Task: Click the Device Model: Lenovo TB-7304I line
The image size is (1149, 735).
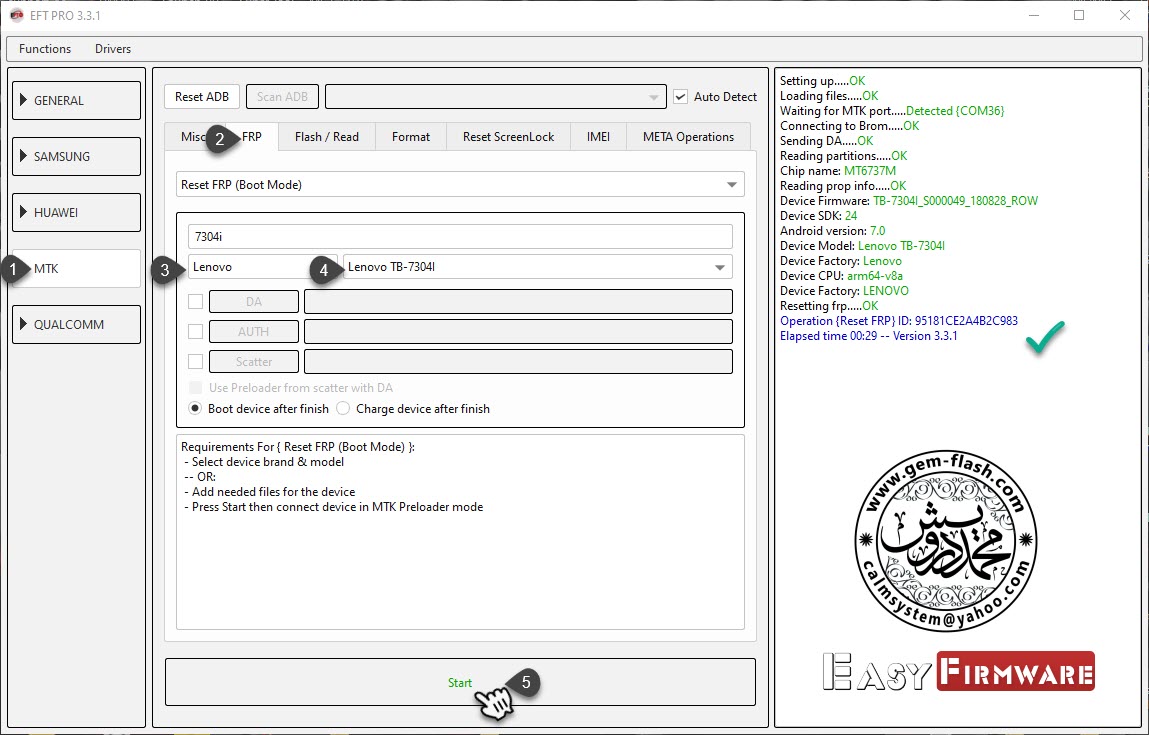Action: click(862, 245)
